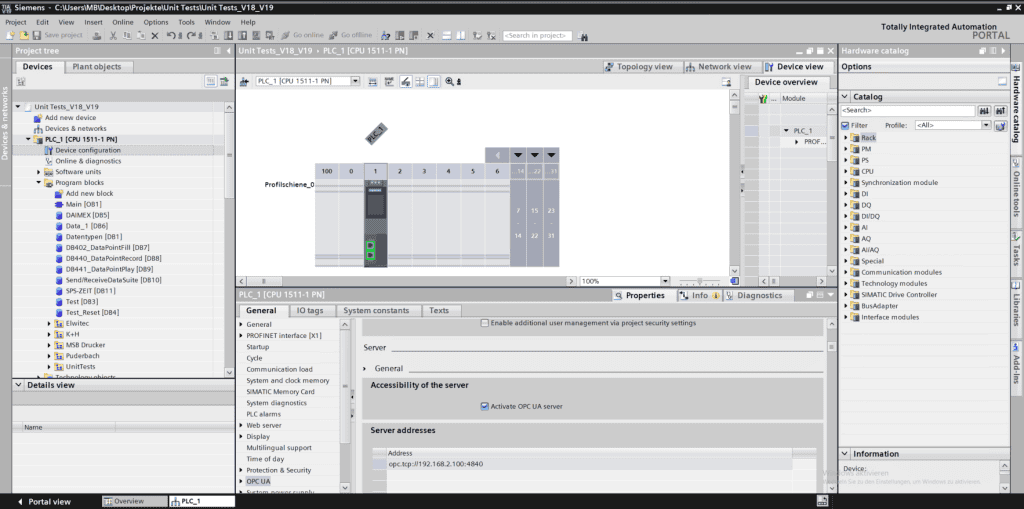Click catalog search downward icon

[984, 110]
